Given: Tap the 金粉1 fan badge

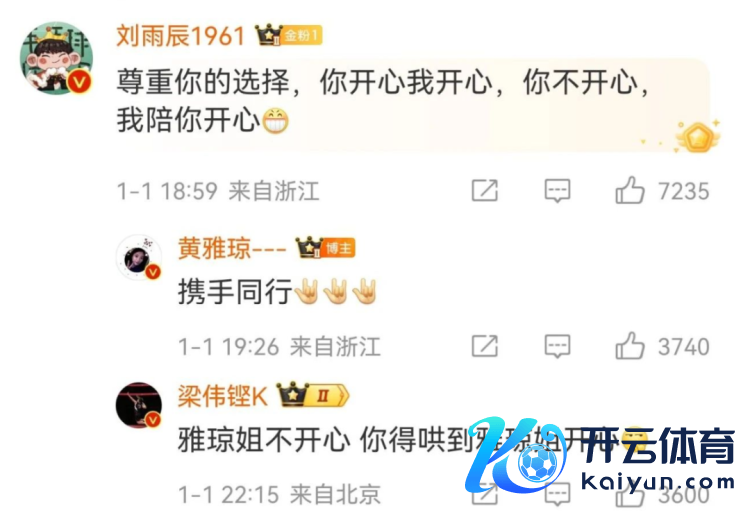Looking at the screenshot, I should [x=302, y=35].
